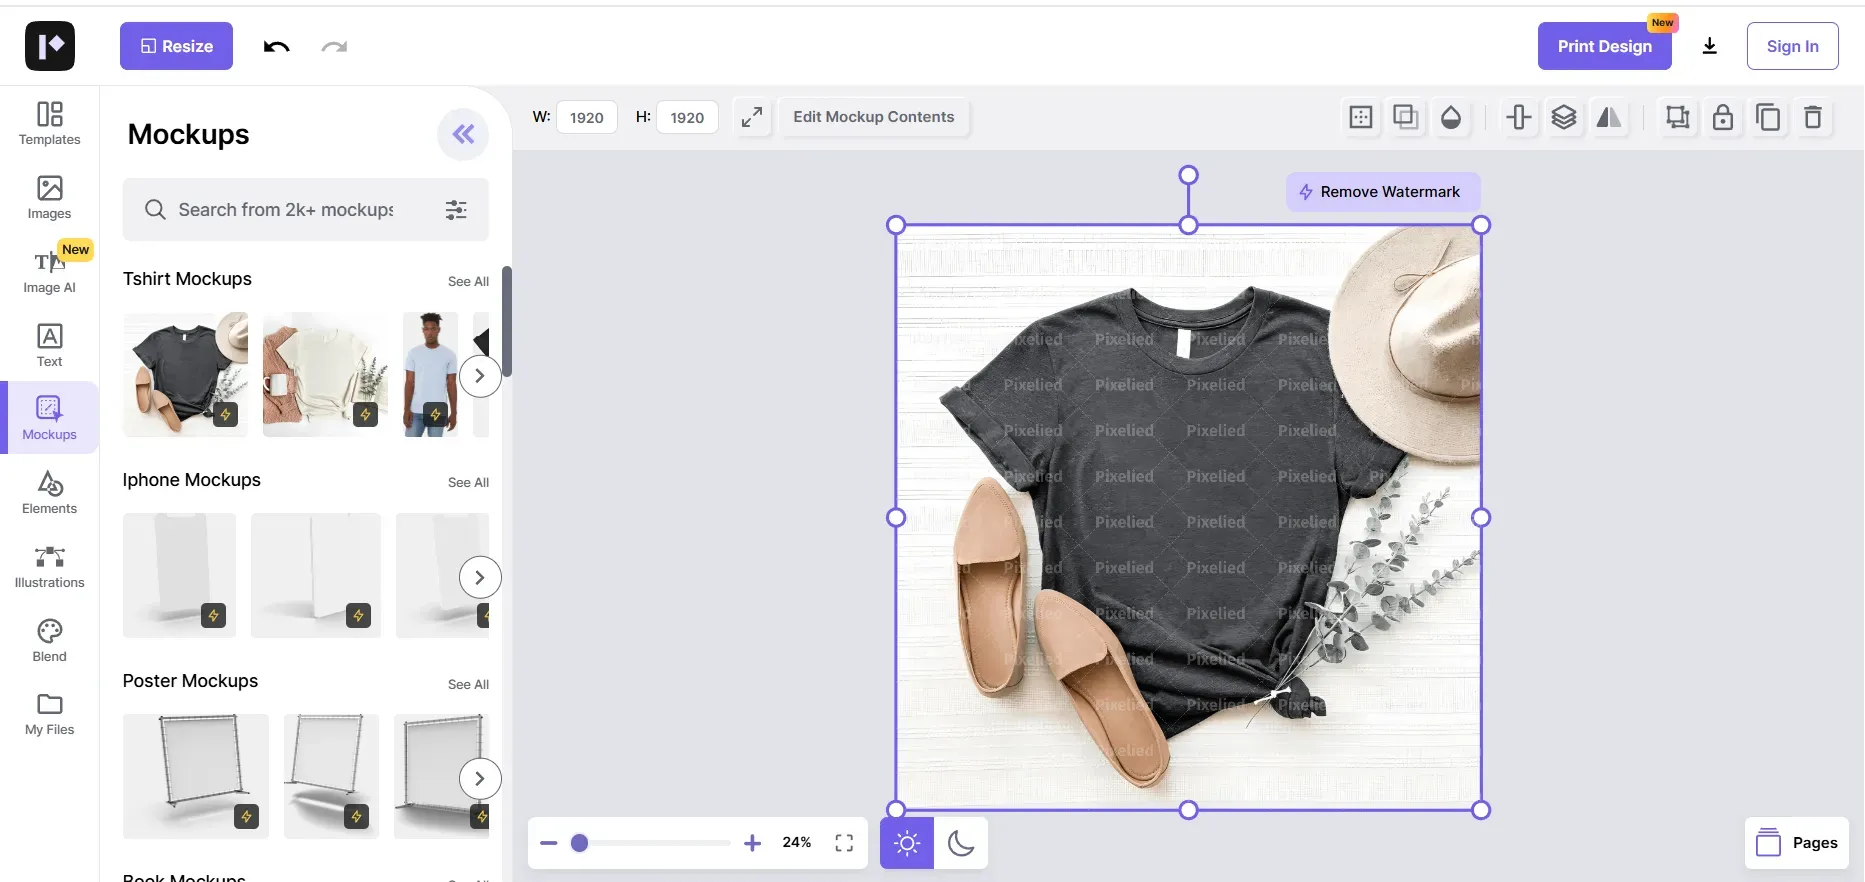Click the duplicate element icon
Viewport: 1865px width, 882px height.
[1768, 118]
